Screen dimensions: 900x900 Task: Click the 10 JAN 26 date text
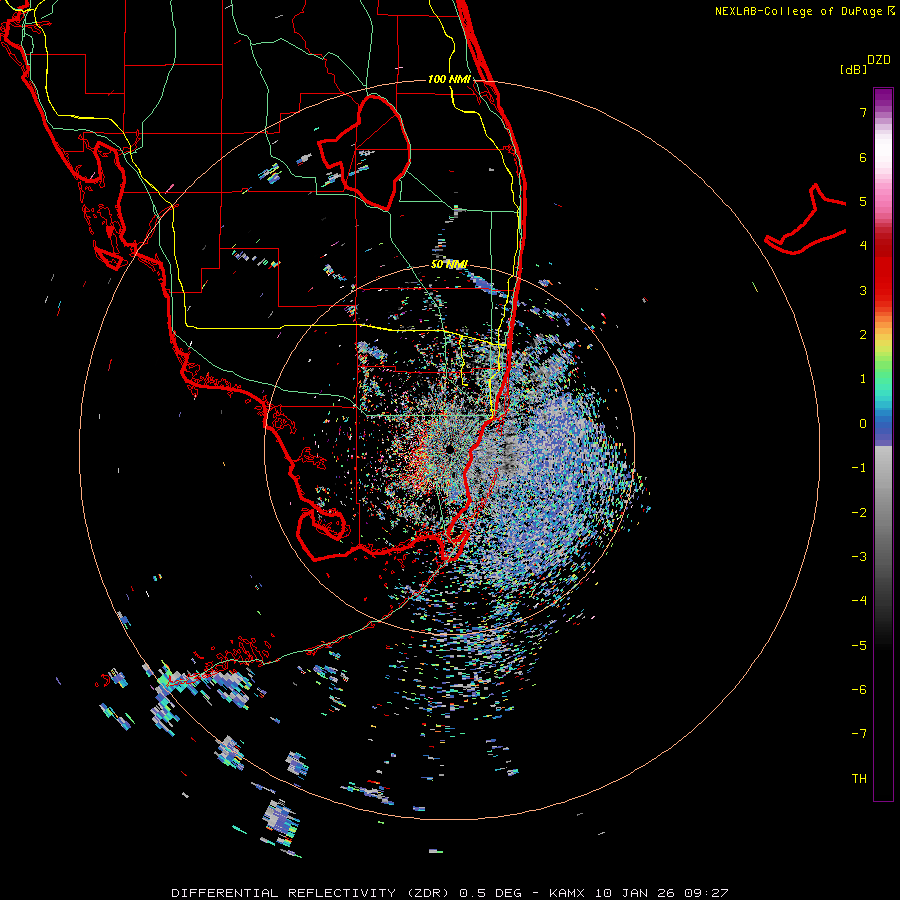634,893
